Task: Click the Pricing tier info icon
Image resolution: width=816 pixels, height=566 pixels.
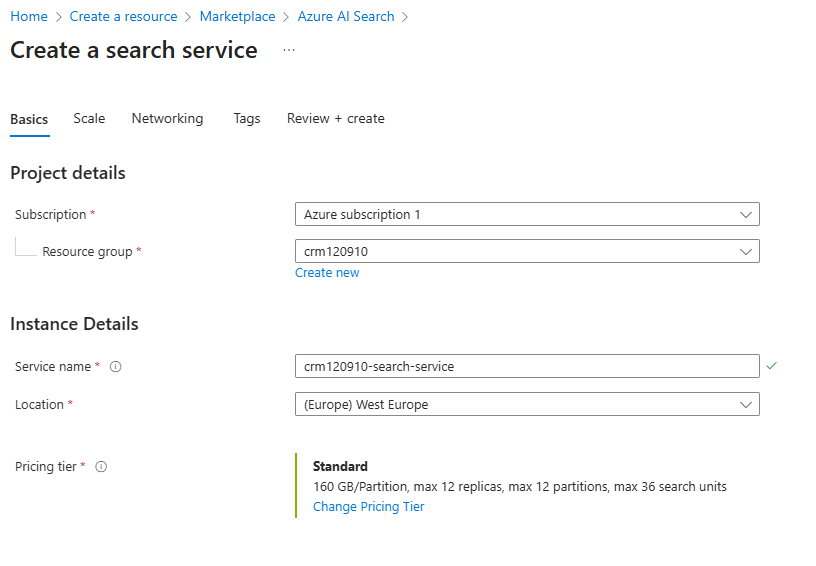Action: (x=101, y=467)
